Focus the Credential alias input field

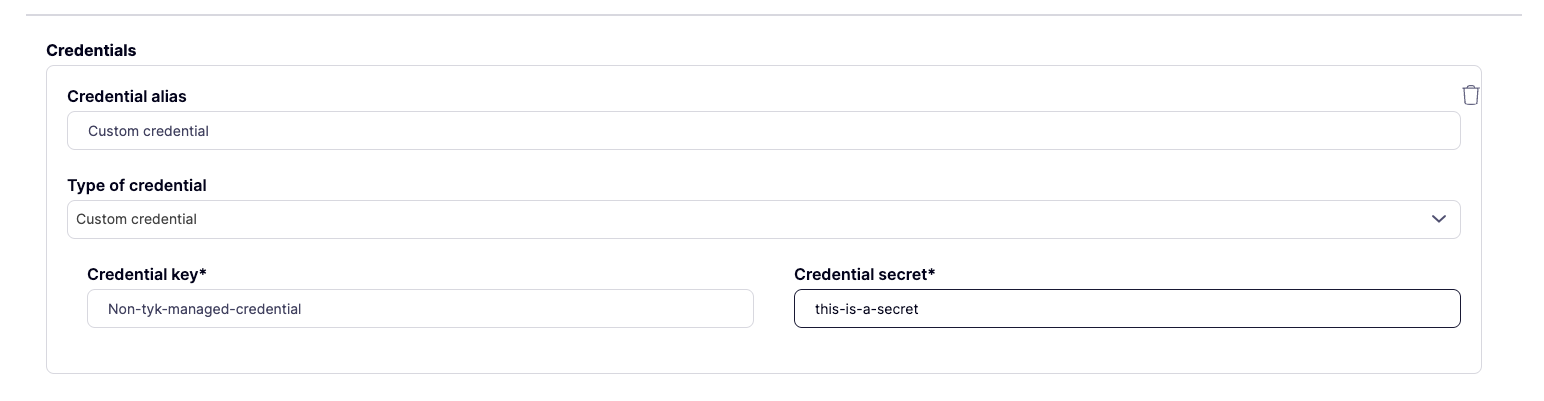point(762,131)
